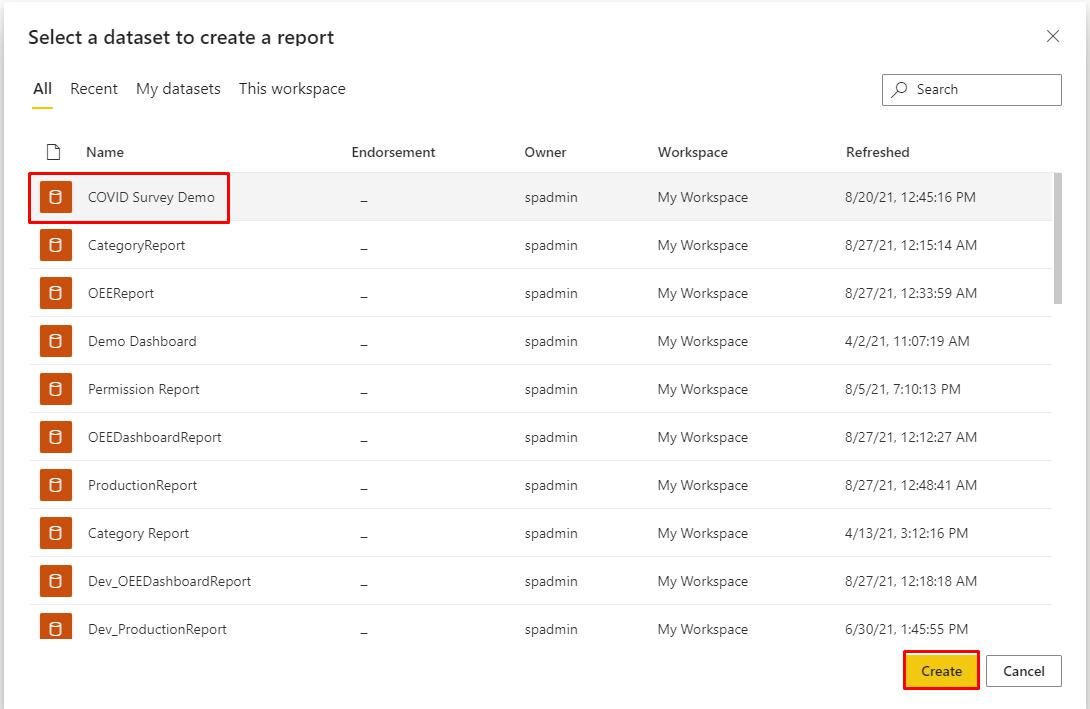Click the search magnifier icon
This screenshot has height=709, width=1090.
tap(899, 89)
